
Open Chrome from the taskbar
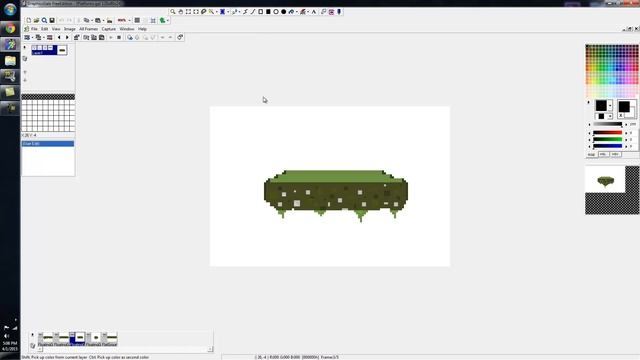click(10, 29)
